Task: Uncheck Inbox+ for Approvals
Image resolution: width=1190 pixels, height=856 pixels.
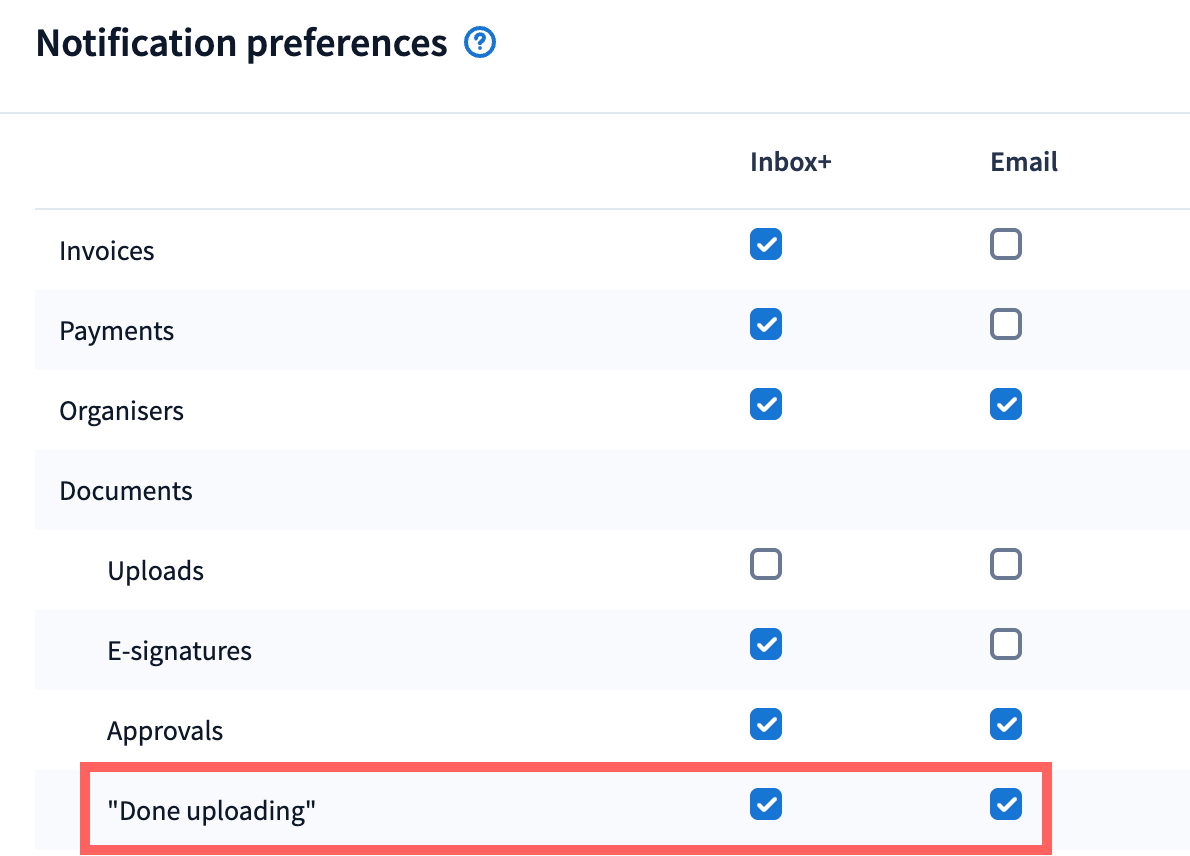Action: [x=766, y=725]
